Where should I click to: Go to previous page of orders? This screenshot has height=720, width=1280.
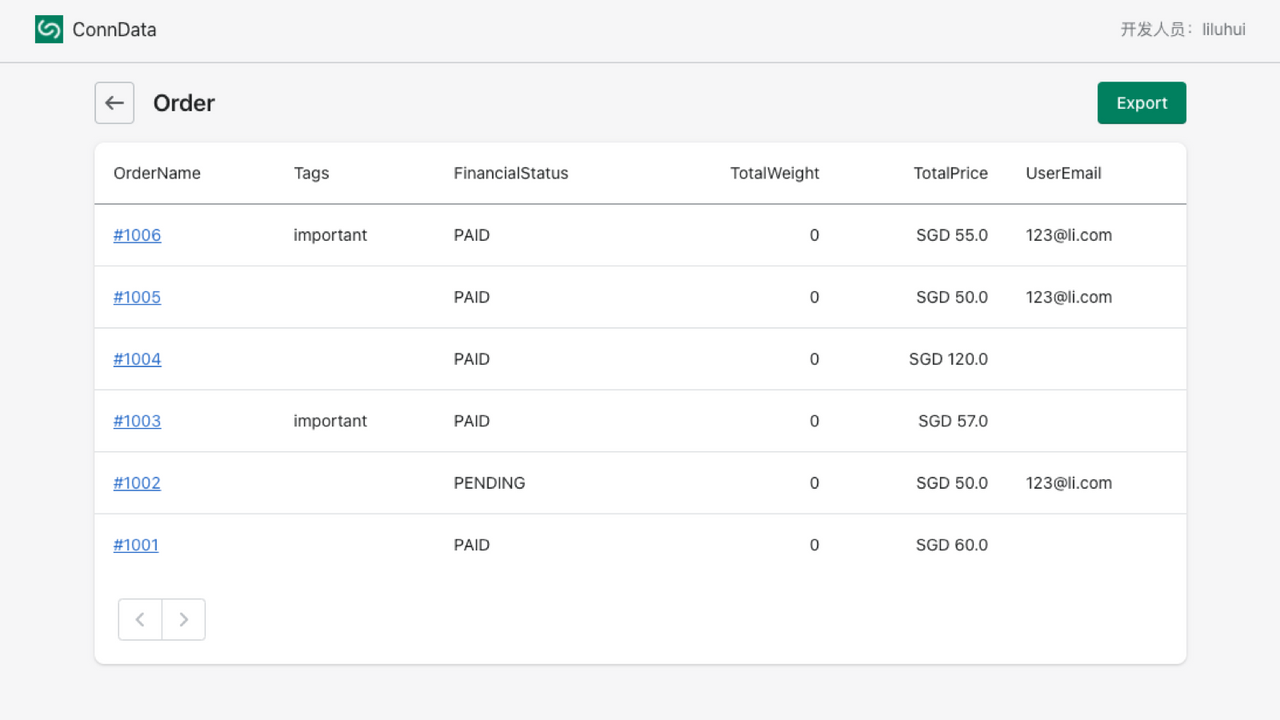coord(140,620)
